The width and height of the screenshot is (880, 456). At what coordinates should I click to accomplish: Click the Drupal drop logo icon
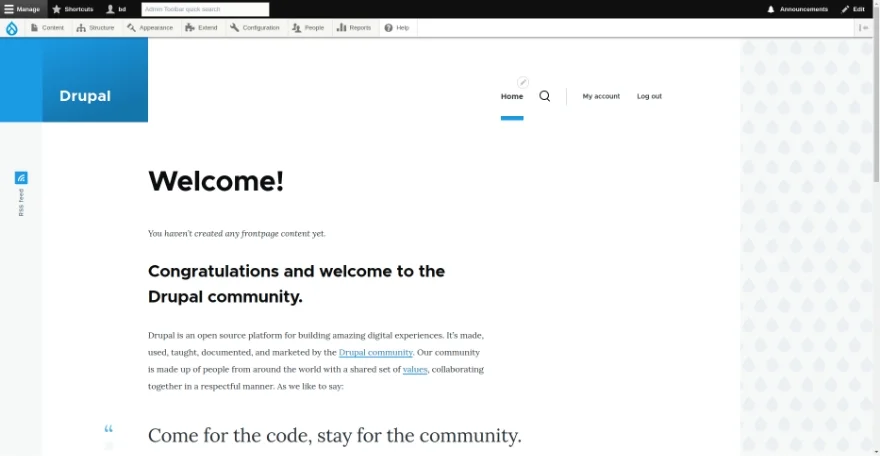(x=12, y=28)
